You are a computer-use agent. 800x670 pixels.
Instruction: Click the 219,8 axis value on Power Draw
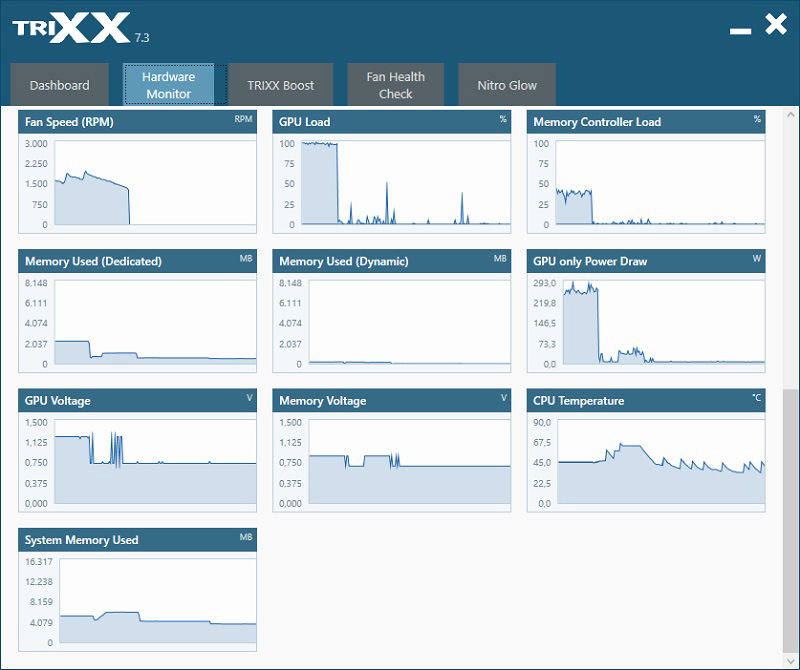544,303
